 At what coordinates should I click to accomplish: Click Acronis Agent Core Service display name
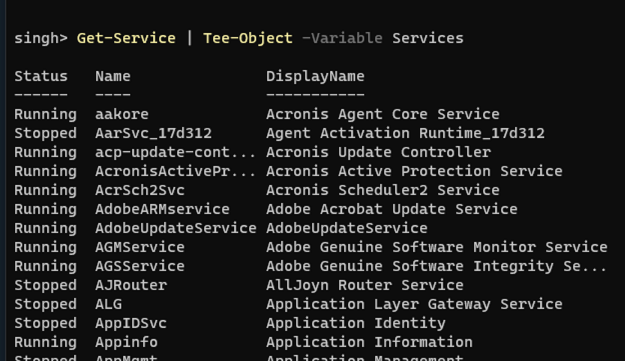point(383,114)
